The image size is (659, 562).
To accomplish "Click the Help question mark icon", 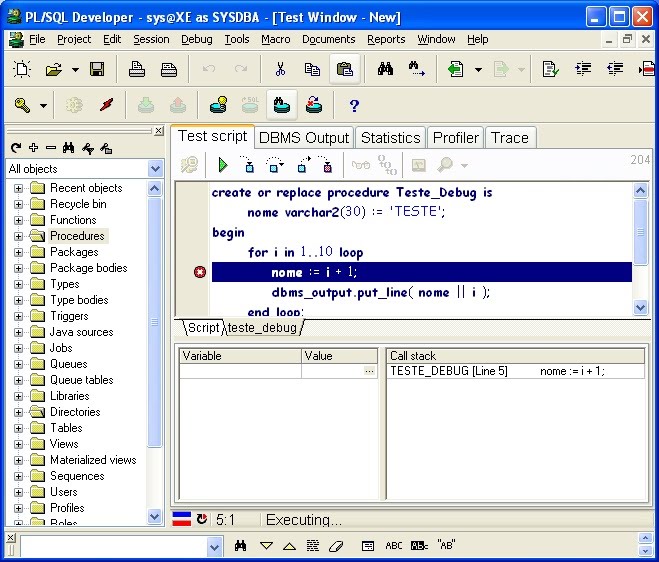I will coord(354,105).
